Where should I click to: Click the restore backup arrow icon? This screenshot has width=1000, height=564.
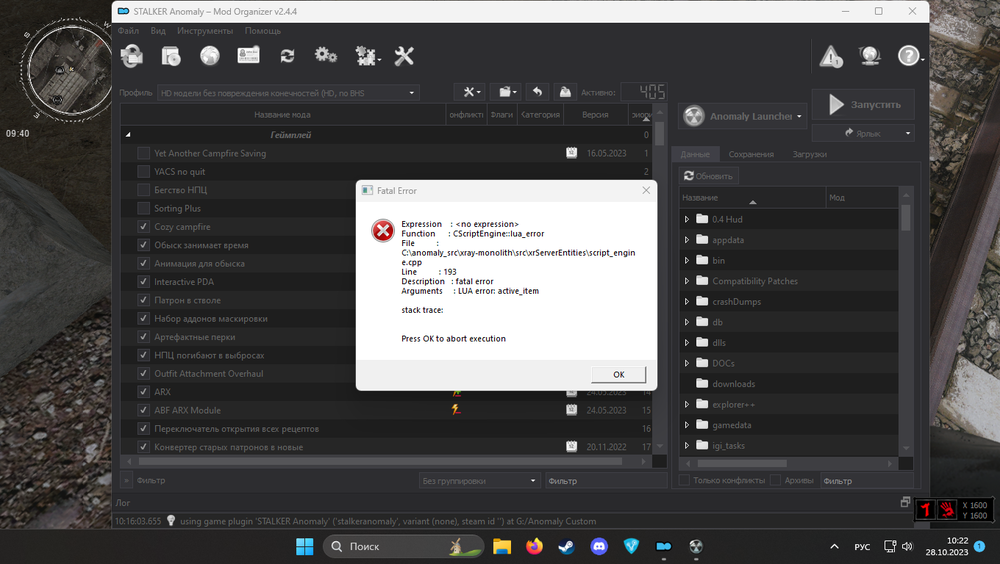pyautogui.click(x=537, y=92)
